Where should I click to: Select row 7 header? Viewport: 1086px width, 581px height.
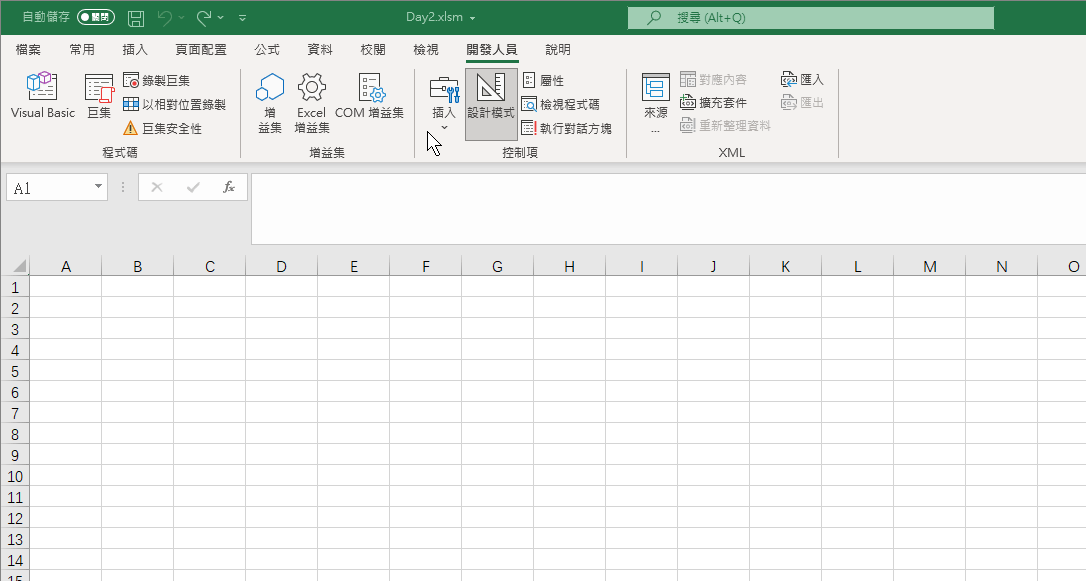click(x=15, y=413)
